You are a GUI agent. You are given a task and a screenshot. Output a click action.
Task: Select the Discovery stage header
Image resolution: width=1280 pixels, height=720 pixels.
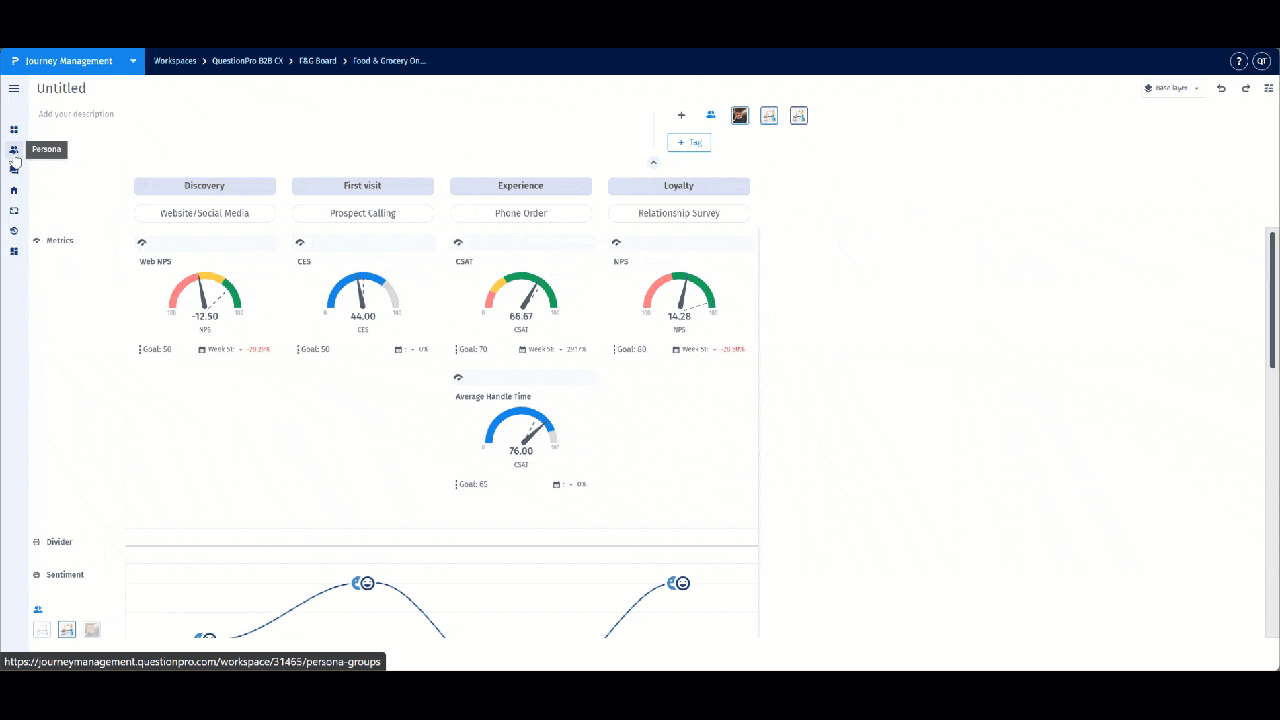click(x=205, y=186)
